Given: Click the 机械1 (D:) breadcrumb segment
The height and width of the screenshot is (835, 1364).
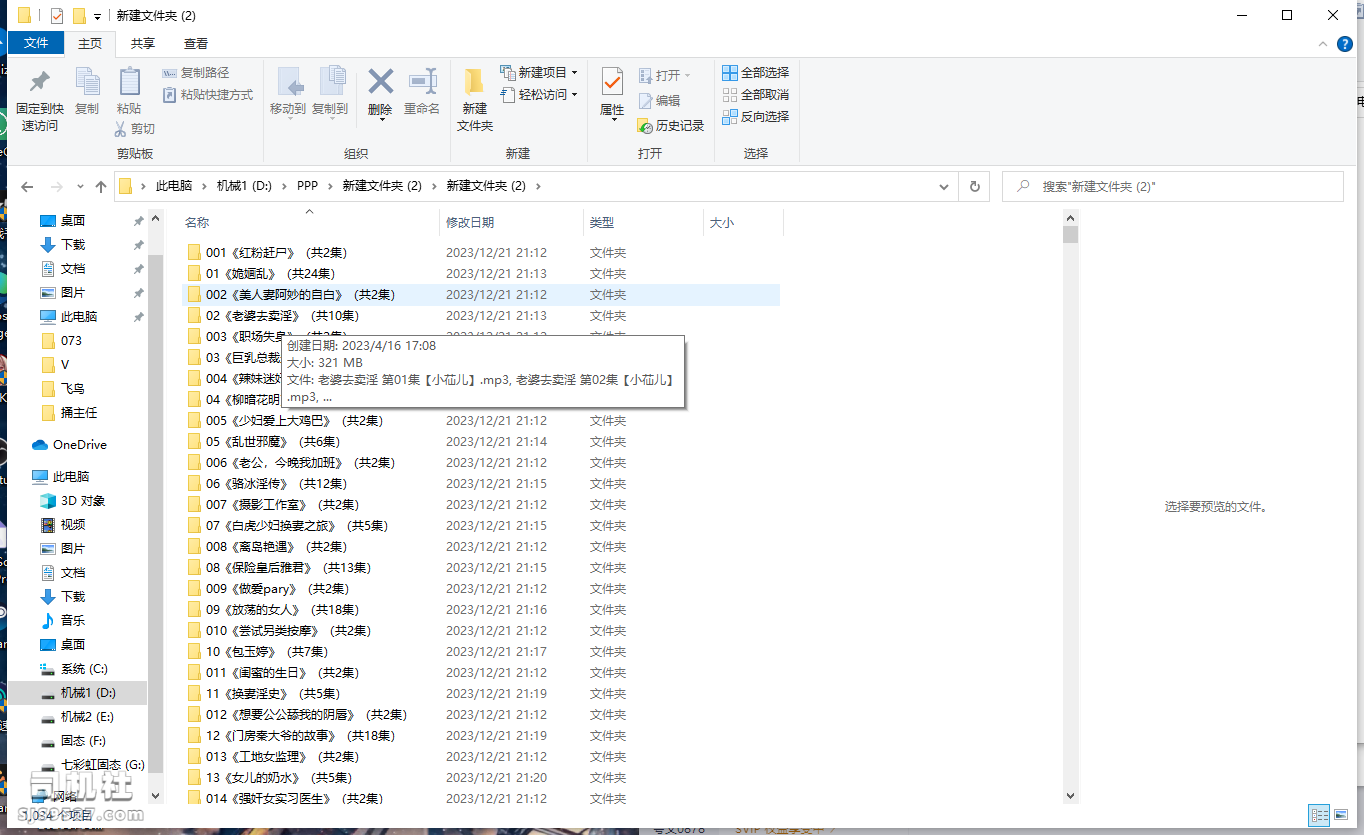Looking at the screenshot, I should tap(244, 186).
